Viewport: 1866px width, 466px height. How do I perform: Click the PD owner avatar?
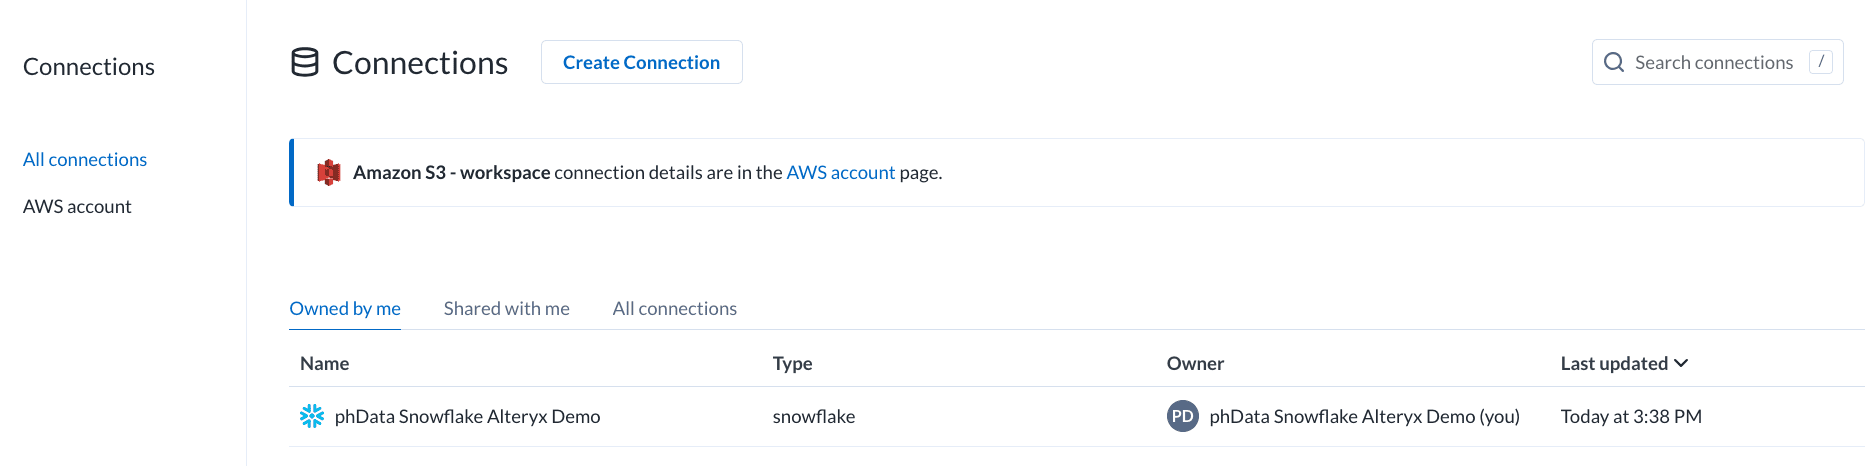1182,416
